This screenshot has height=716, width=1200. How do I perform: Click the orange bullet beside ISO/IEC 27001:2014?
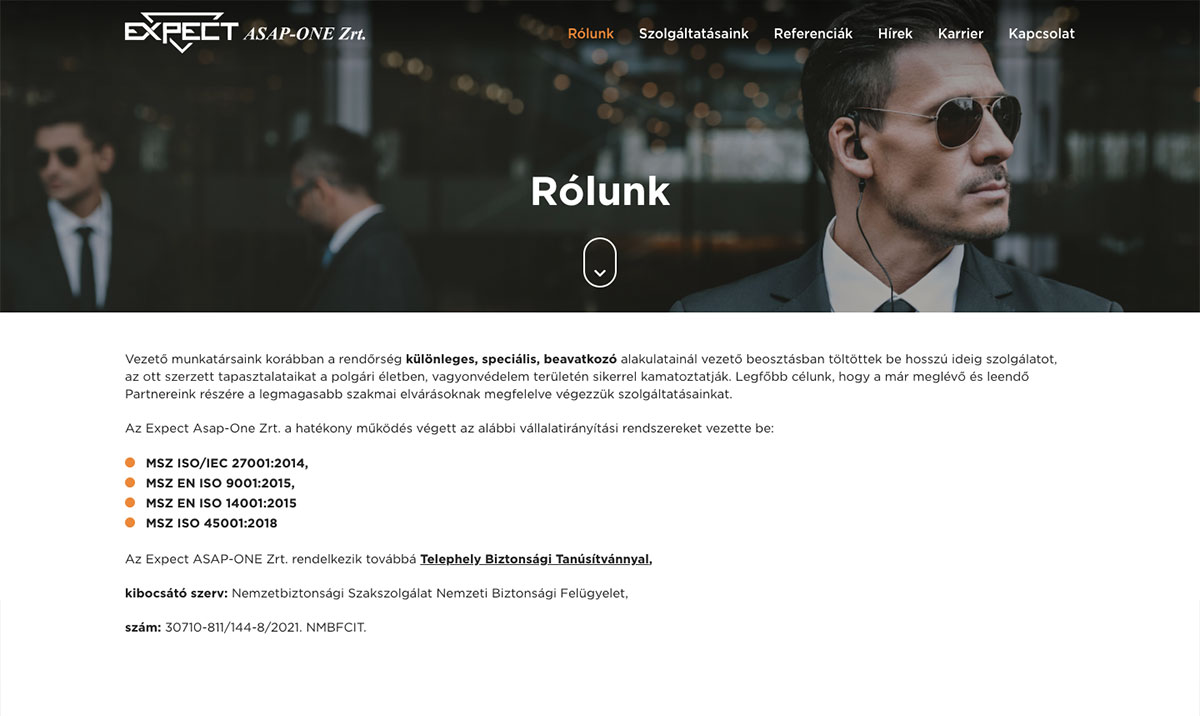point(130,462)
